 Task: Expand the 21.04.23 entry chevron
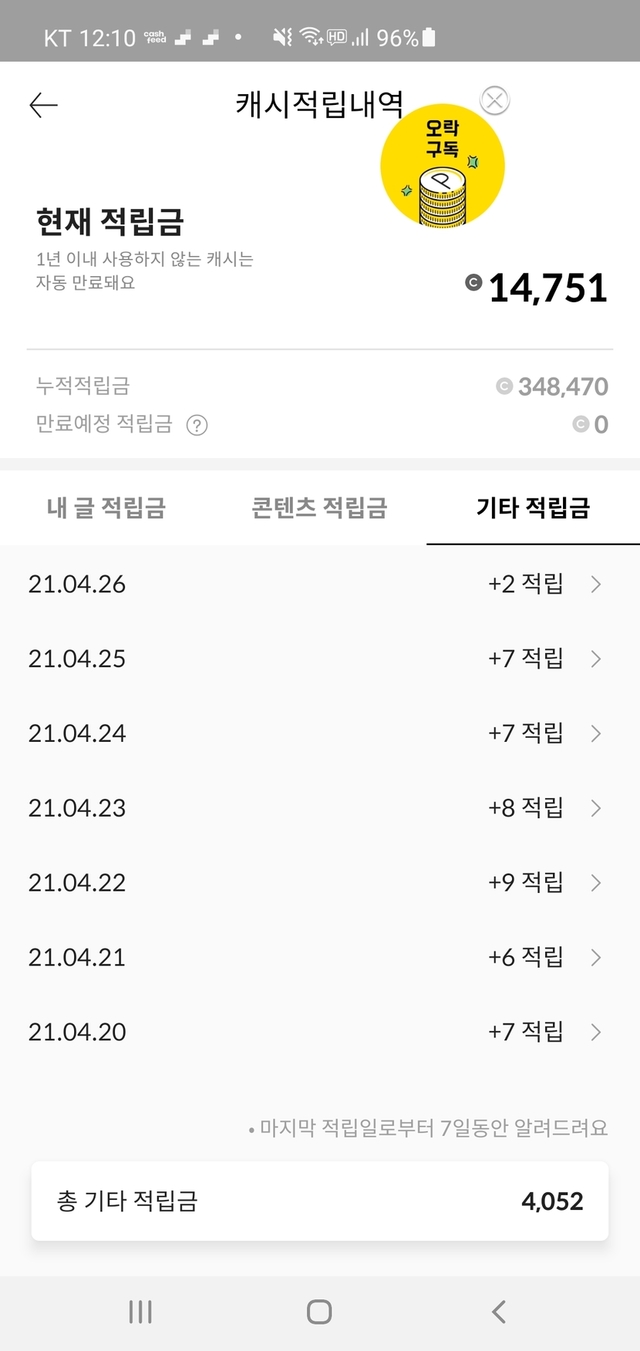(x=596, y=808)
